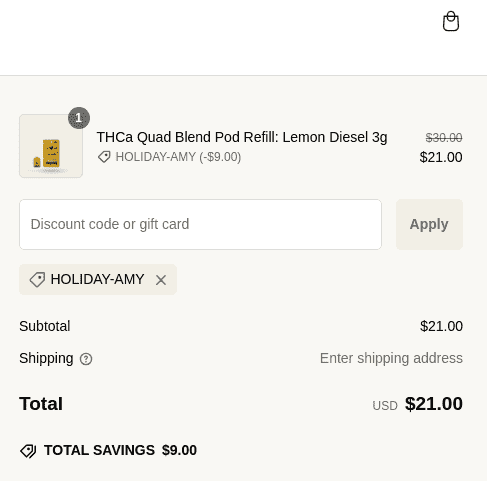Viewport: 487px width, 481px height.
Task: Click the bold Total $21.00 amount
Action: click(x=434, y=404)
